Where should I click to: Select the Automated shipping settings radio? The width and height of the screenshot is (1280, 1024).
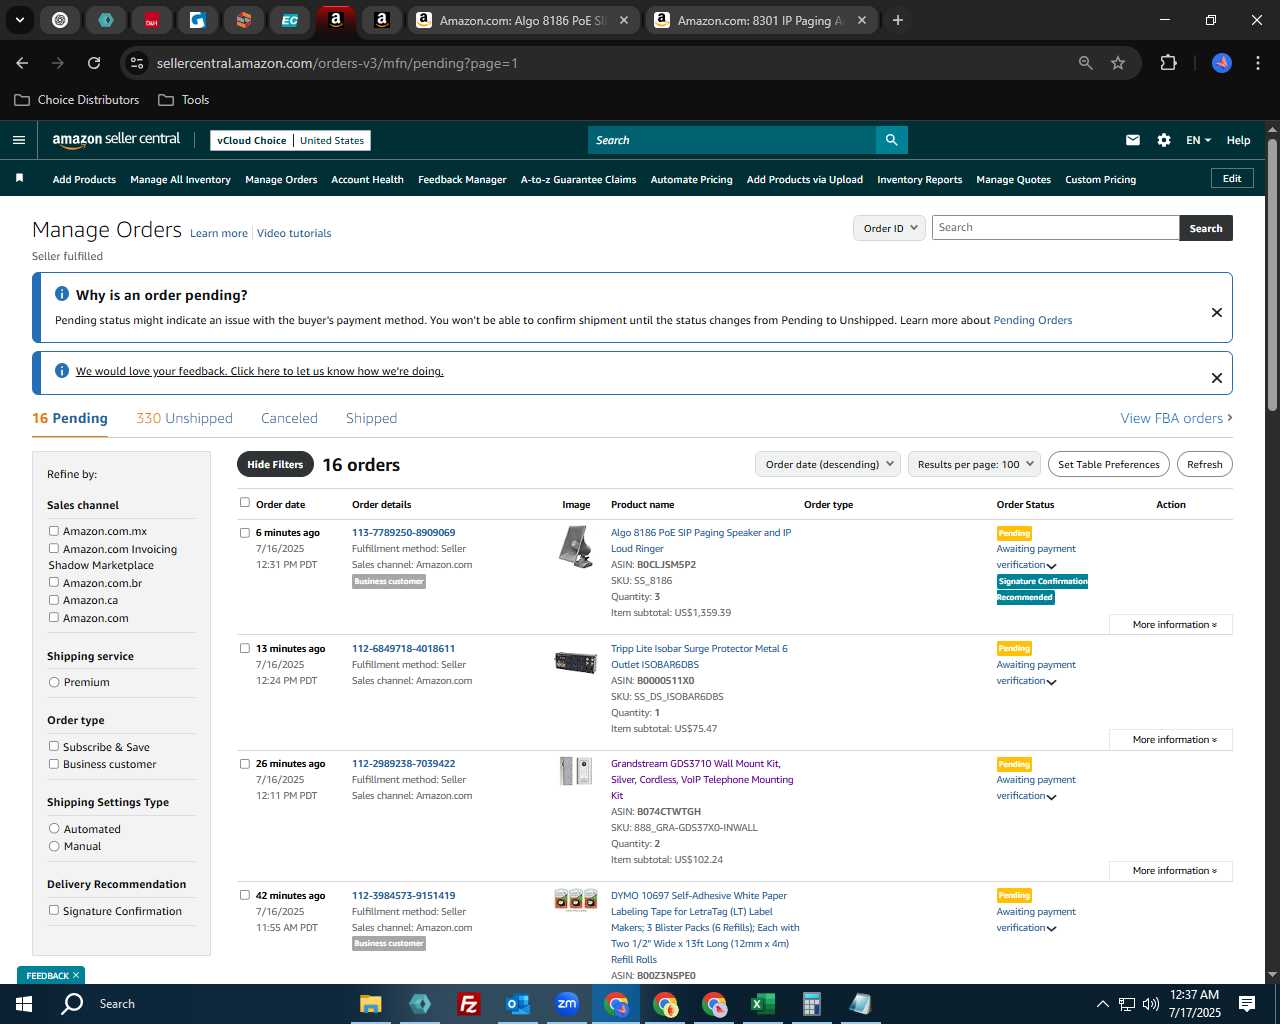tap(54, 828)
